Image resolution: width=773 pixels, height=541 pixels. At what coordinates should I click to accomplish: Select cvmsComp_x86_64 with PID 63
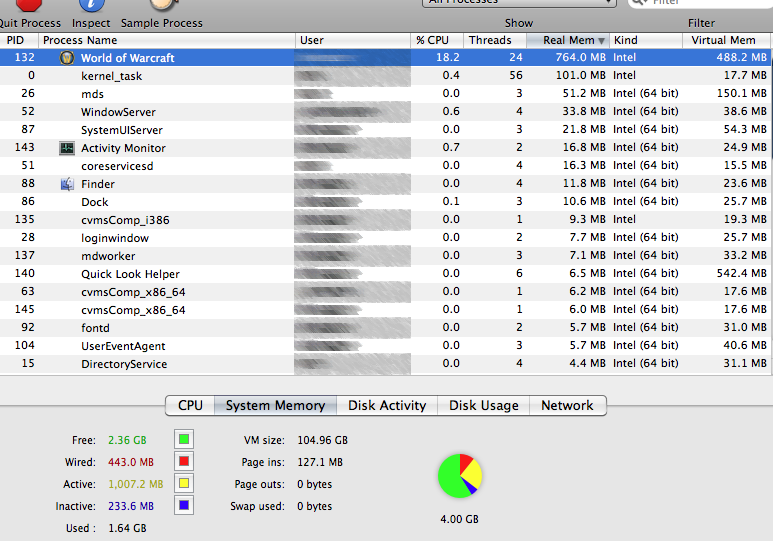(x=386, y=291)
